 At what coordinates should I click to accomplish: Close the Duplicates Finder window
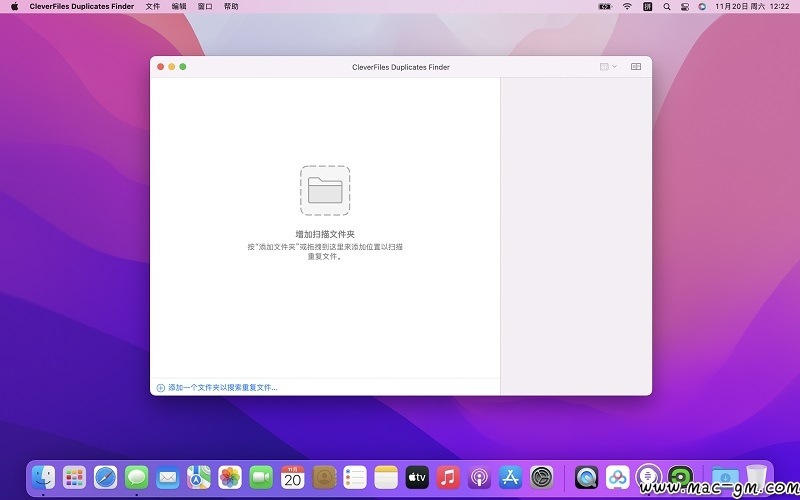(160, 67)
